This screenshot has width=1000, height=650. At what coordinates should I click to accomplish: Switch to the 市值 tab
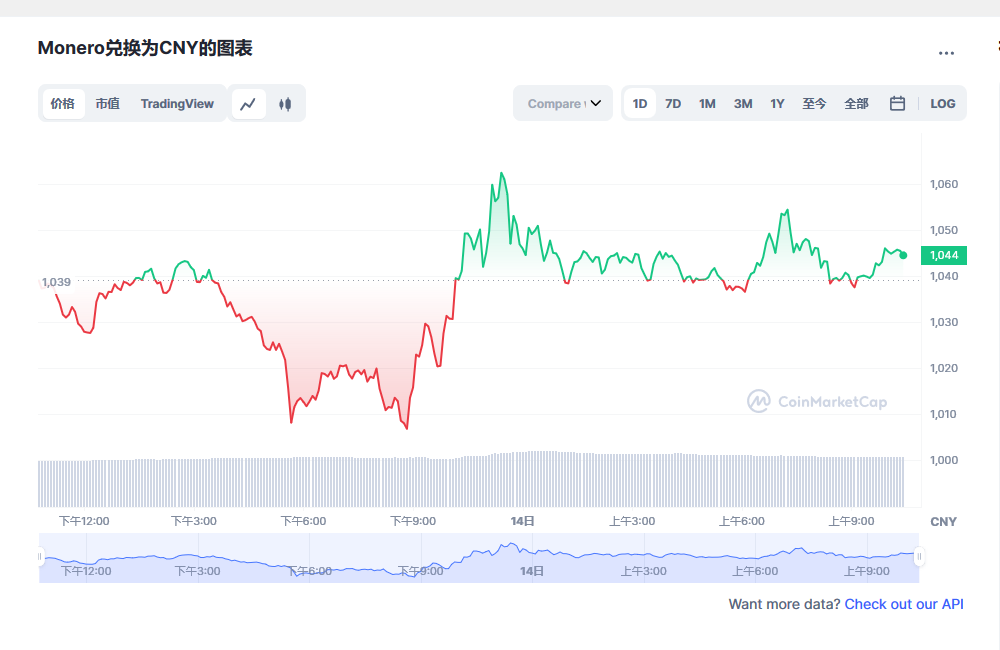pos(107,103)
